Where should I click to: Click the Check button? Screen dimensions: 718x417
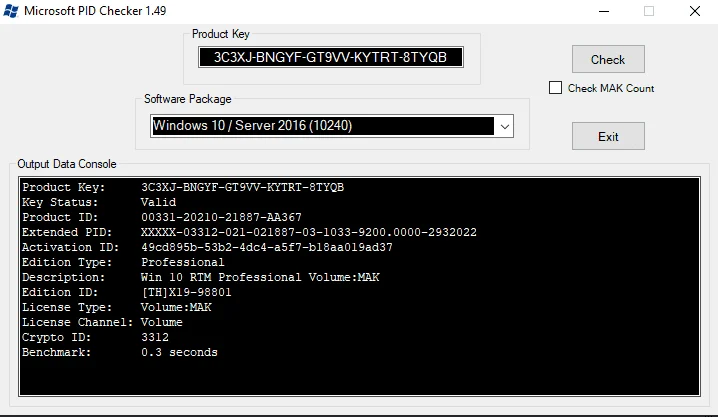click(608, 59)
